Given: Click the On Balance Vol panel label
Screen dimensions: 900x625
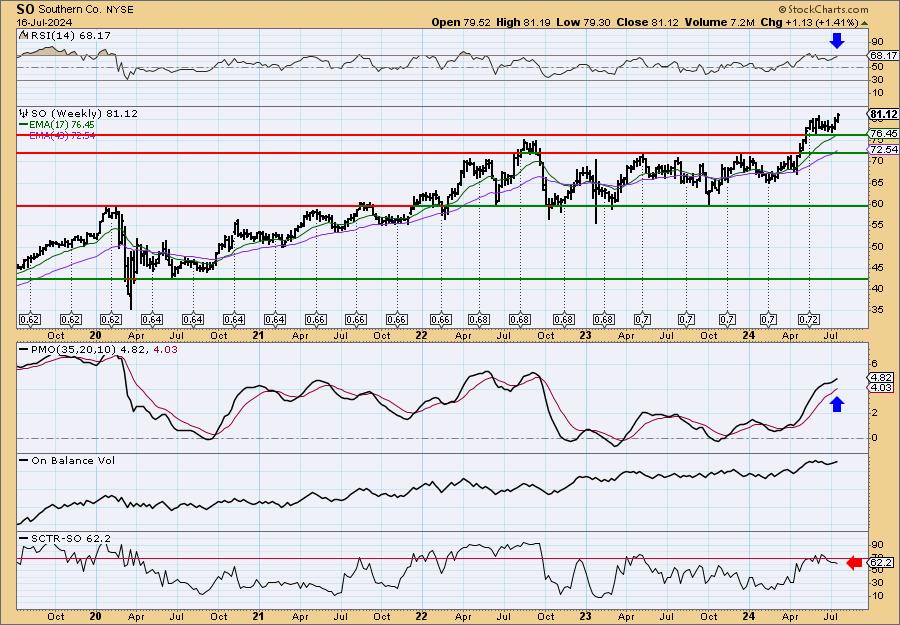Looking at the screenshot, I should pyautogui.click(x=67, y=460).
